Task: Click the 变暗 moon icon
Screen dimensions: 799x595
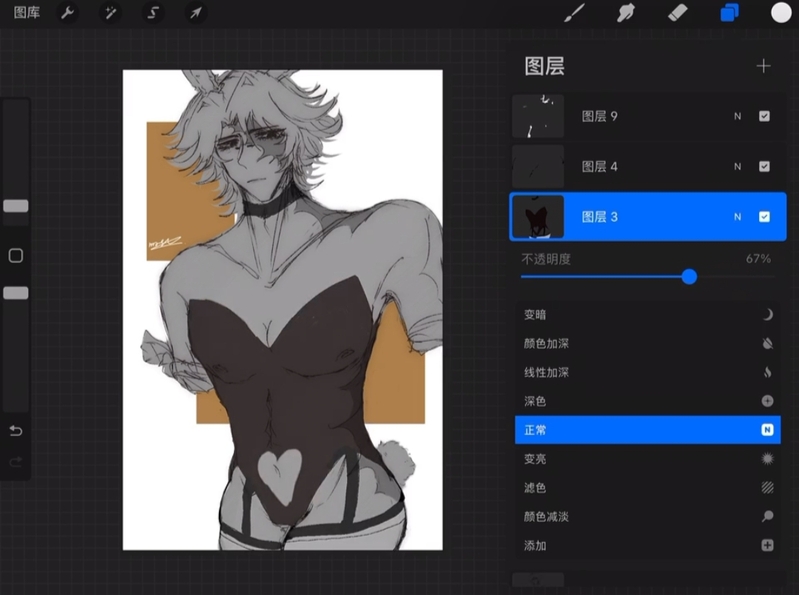Action: [767, 315]
